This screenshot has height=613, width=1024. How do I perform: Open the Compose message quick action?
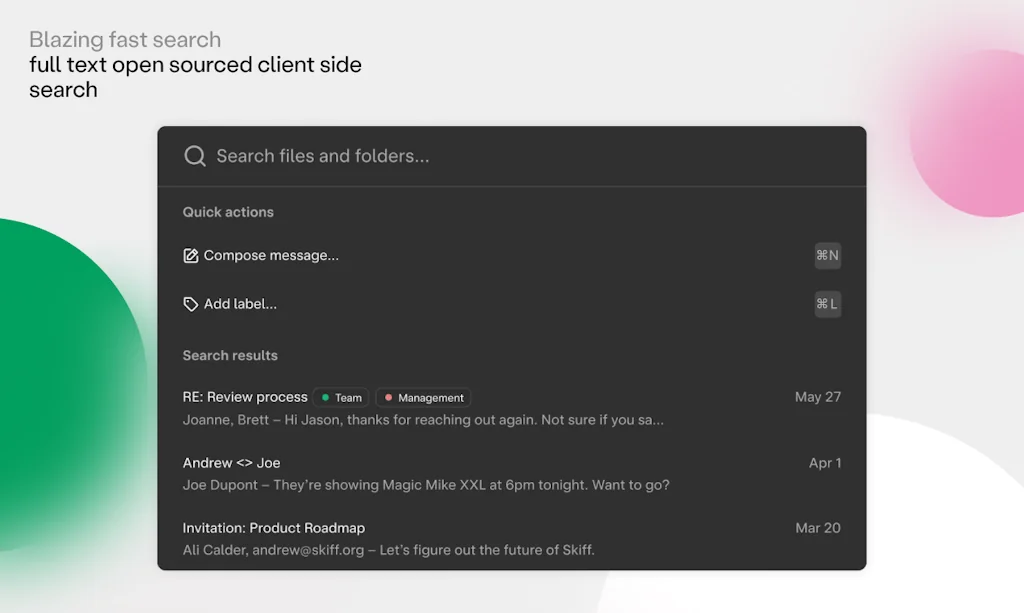pos(270,255)
